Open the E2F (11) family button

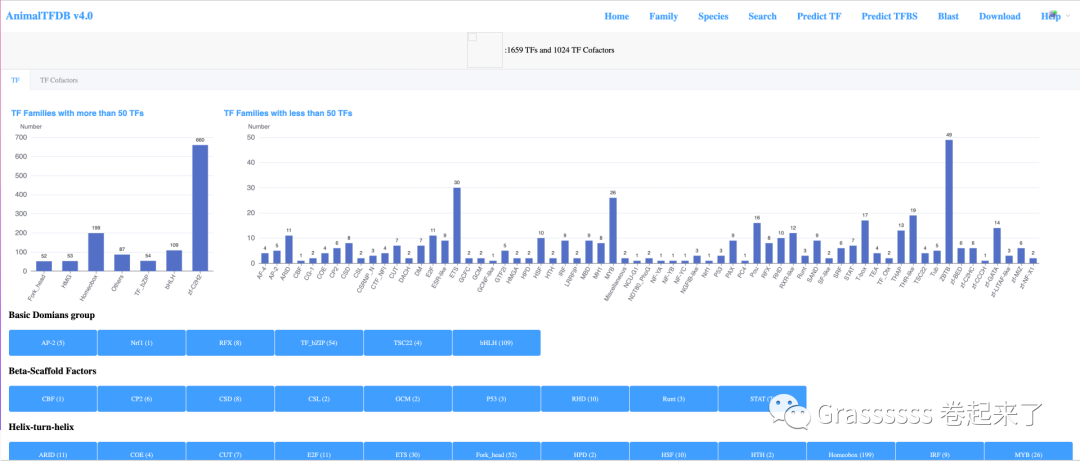point(319,451)
